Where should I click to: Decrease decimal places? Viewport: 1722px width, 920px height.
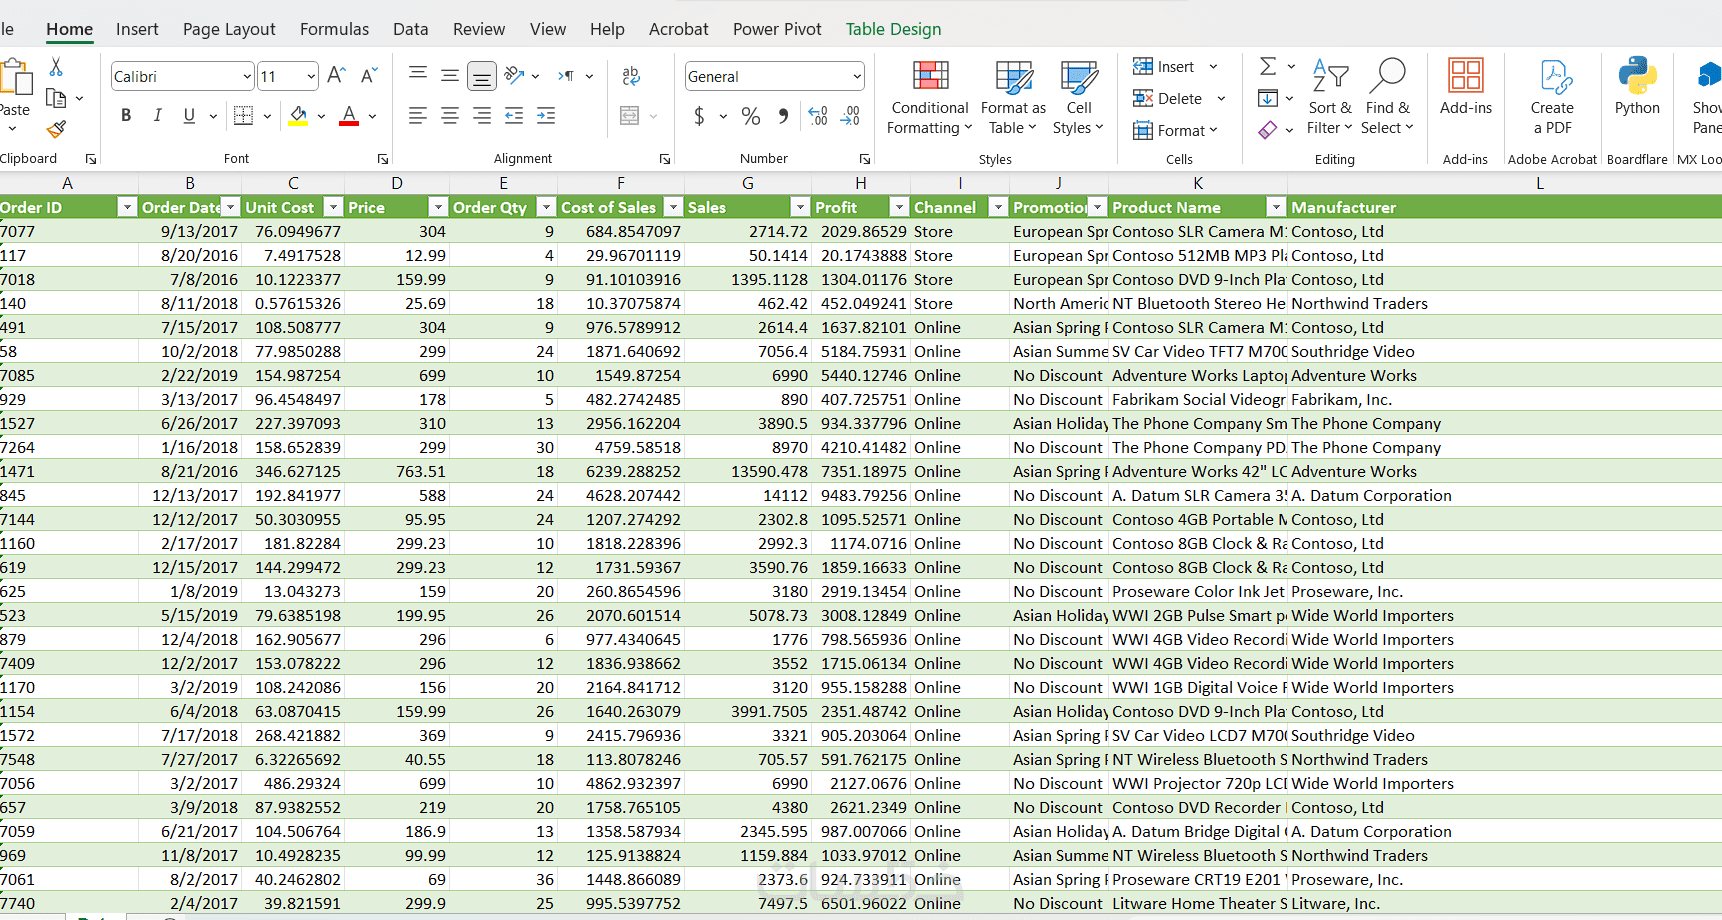(850, 116)
